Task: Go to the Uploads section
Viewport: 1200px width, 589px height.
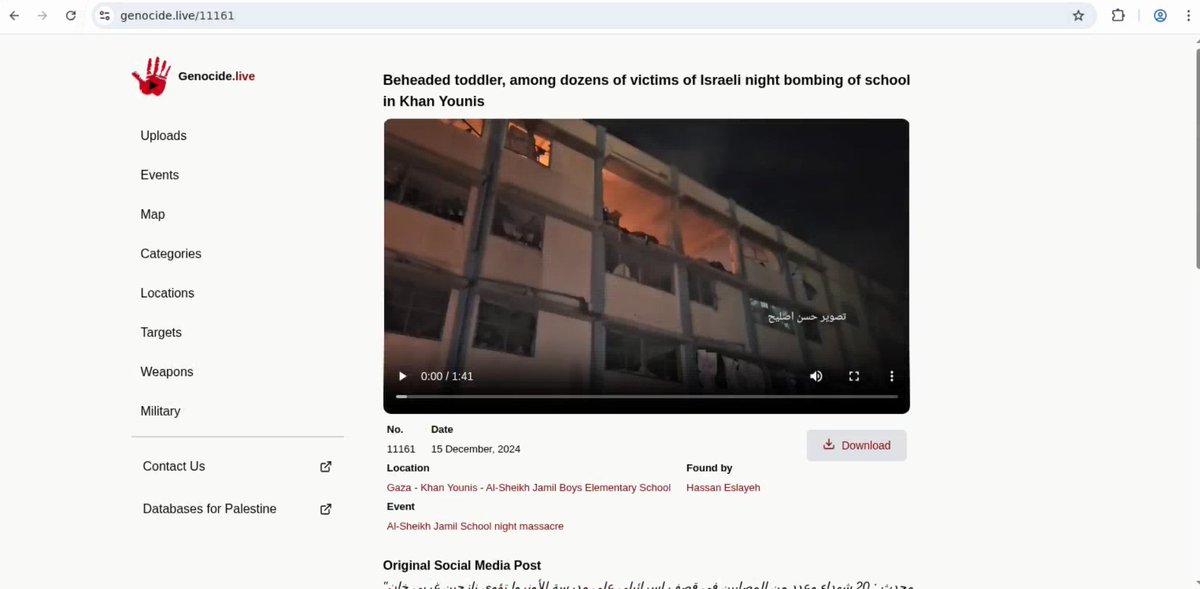Action: point(164,136)
